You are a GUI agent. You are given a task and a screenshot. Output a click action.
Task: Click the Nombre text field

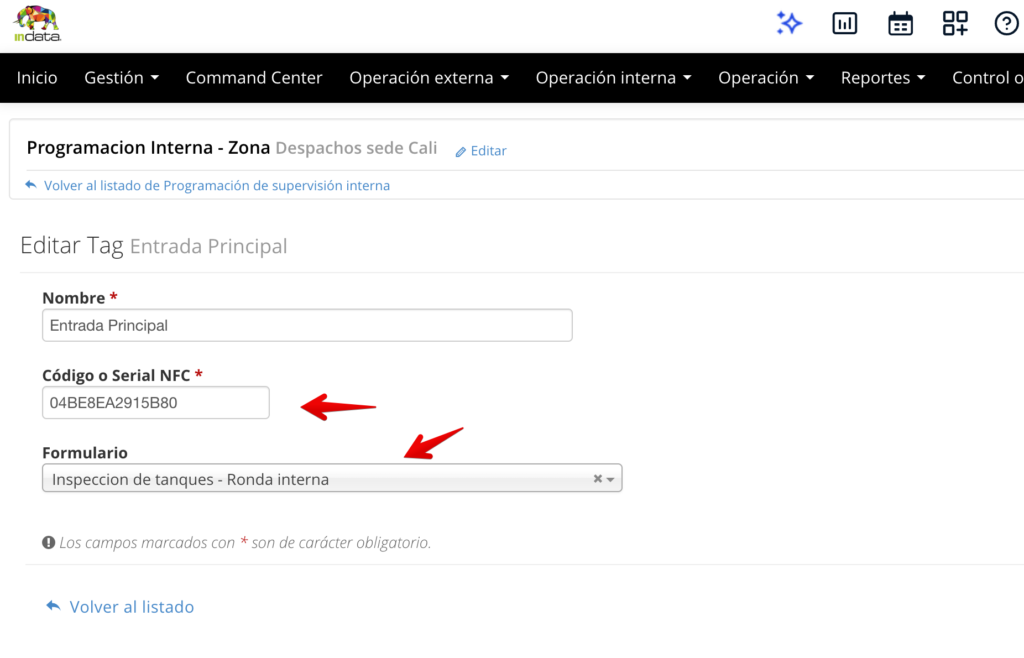(x=307, y=325)
